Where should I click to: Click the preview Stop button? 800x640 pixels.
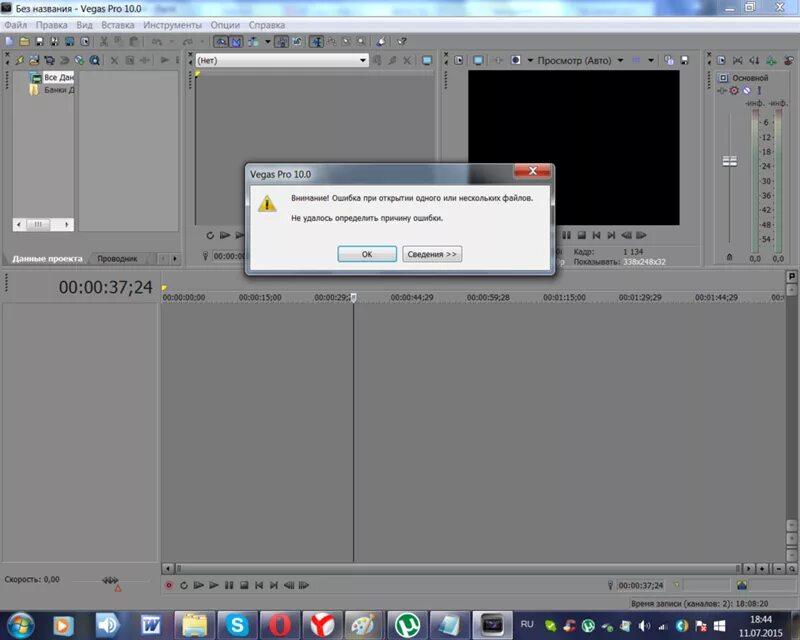point(581,235)
